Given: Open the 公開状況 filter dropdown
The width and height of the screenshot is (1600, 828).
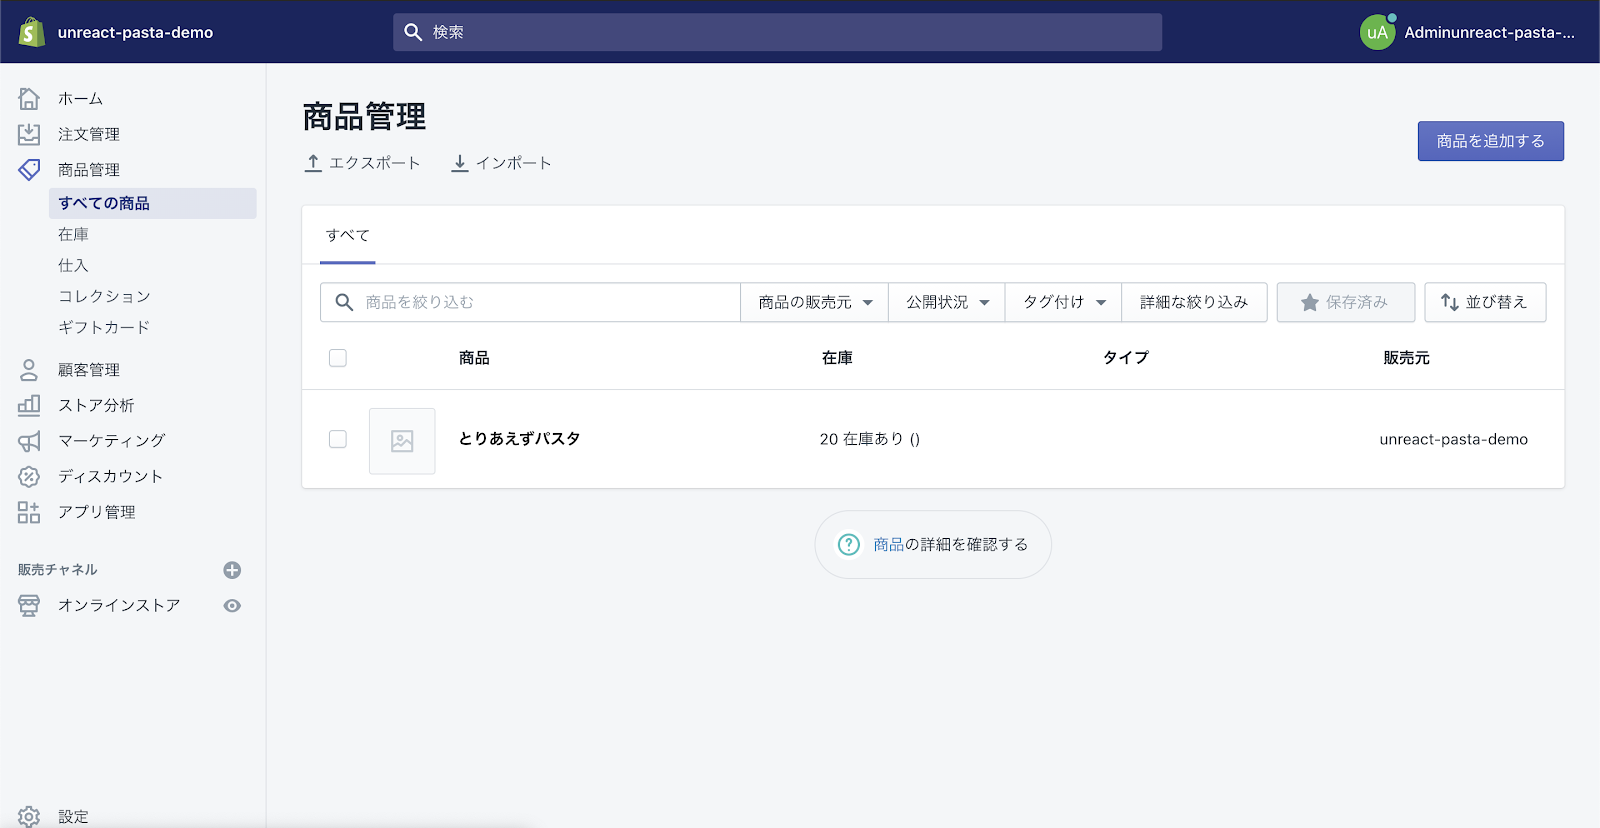Looking at the screenshot, I should tap(947, 302).
